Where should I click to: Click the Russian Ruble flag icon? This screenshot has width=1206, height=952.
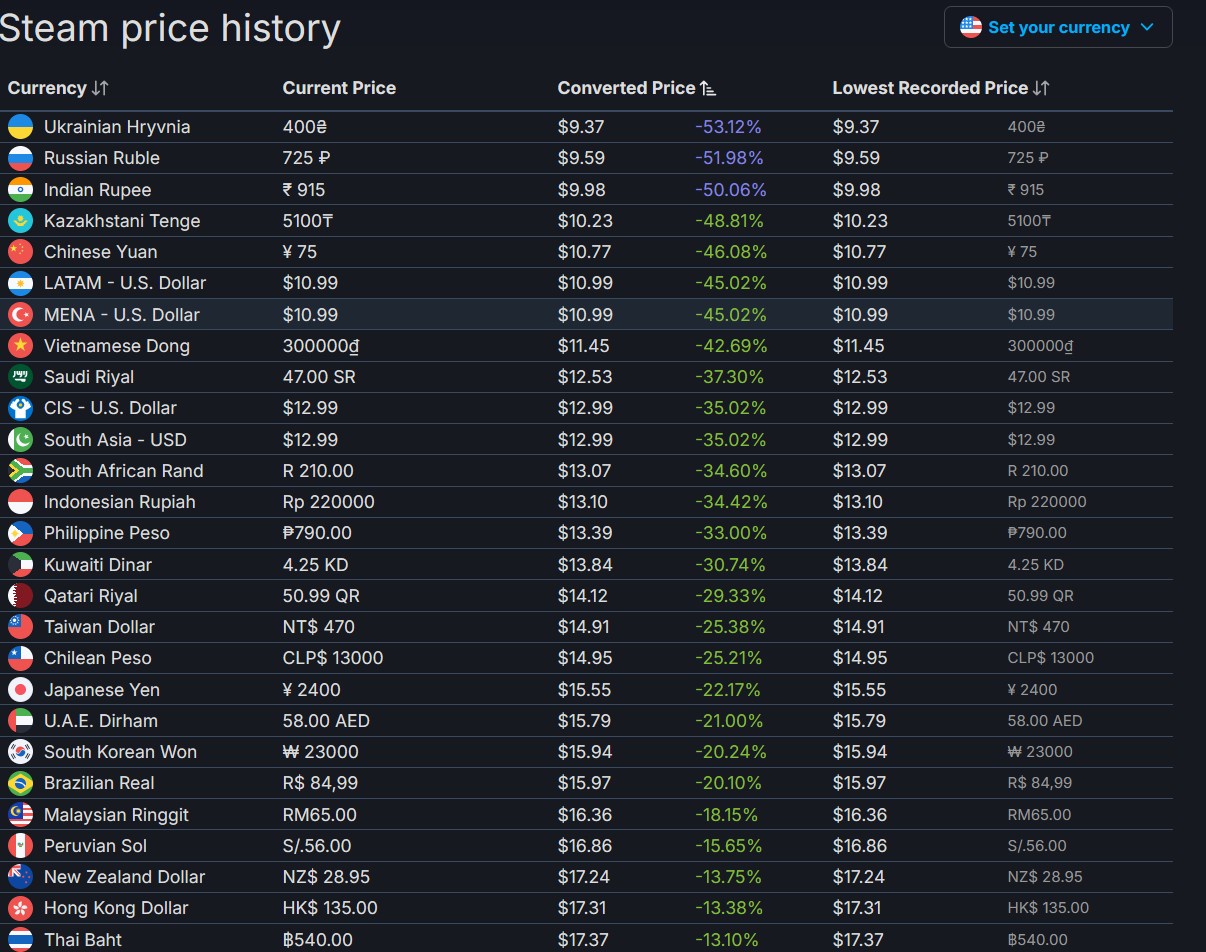click(x=20, y=158)
